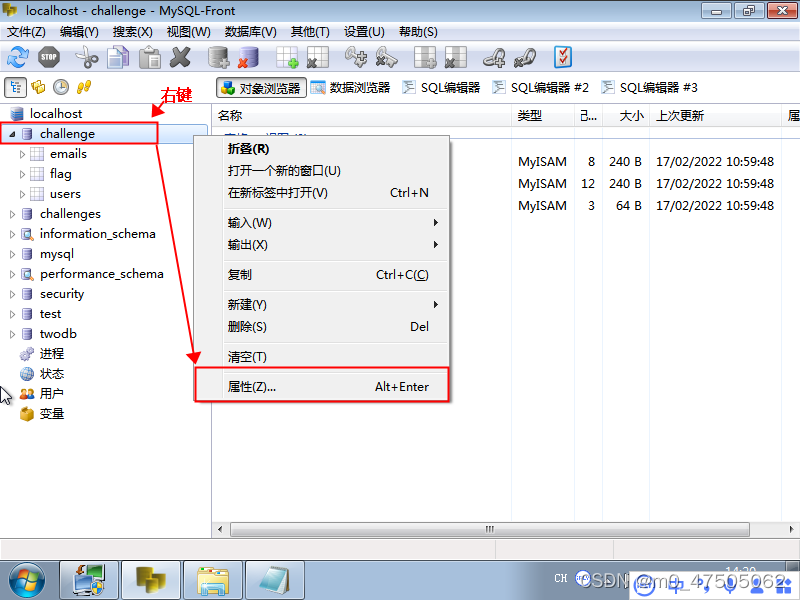The image size is (800, 600).
Task: Expand the challenges database node
Action: point(12,214)
